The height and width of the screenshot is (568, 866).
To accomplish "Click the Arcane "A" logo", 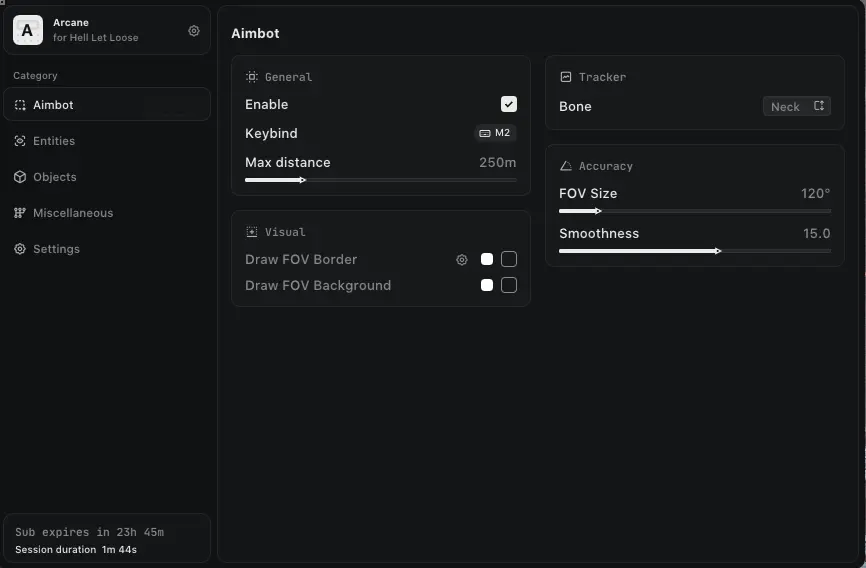I will click(x=28, y=31).
